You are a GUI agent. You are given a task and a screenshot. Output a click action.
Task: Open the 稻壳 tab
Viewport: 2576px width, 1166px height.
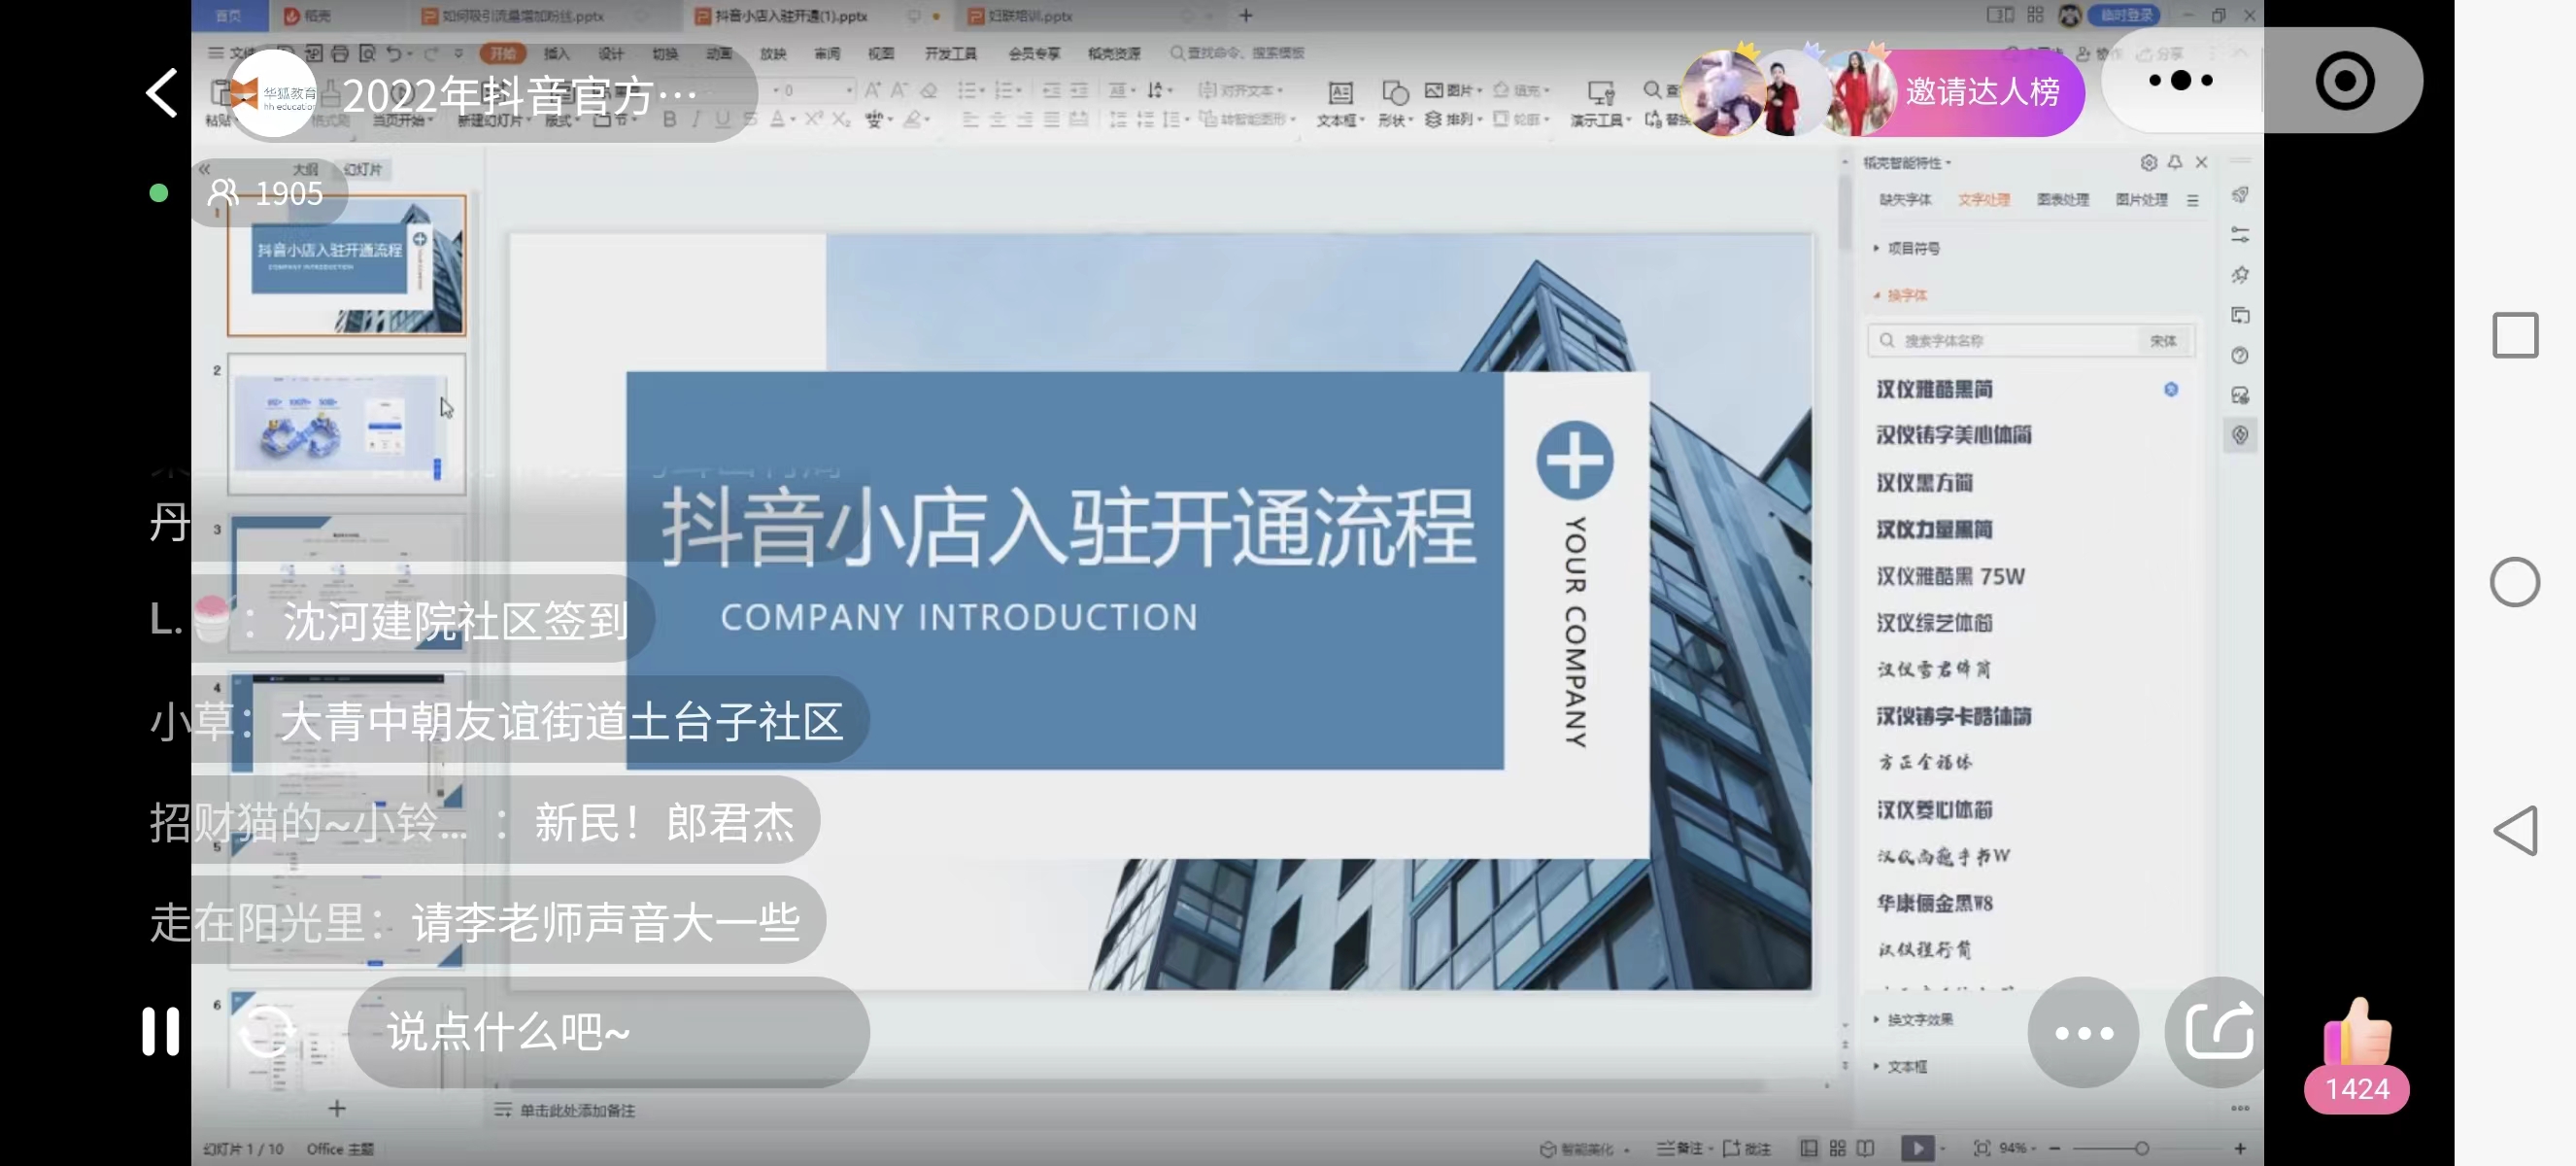pos(308,16)
